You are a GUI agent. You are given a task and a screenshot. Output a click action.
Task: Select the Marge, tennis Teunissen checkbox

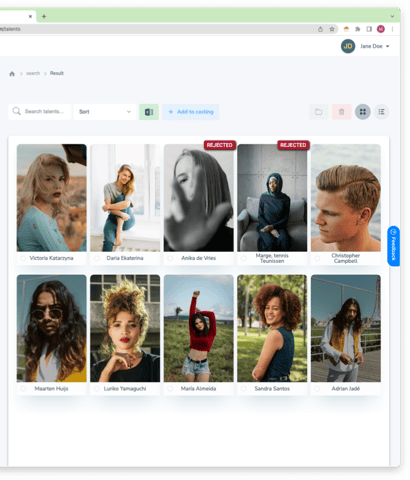[244, 258]
